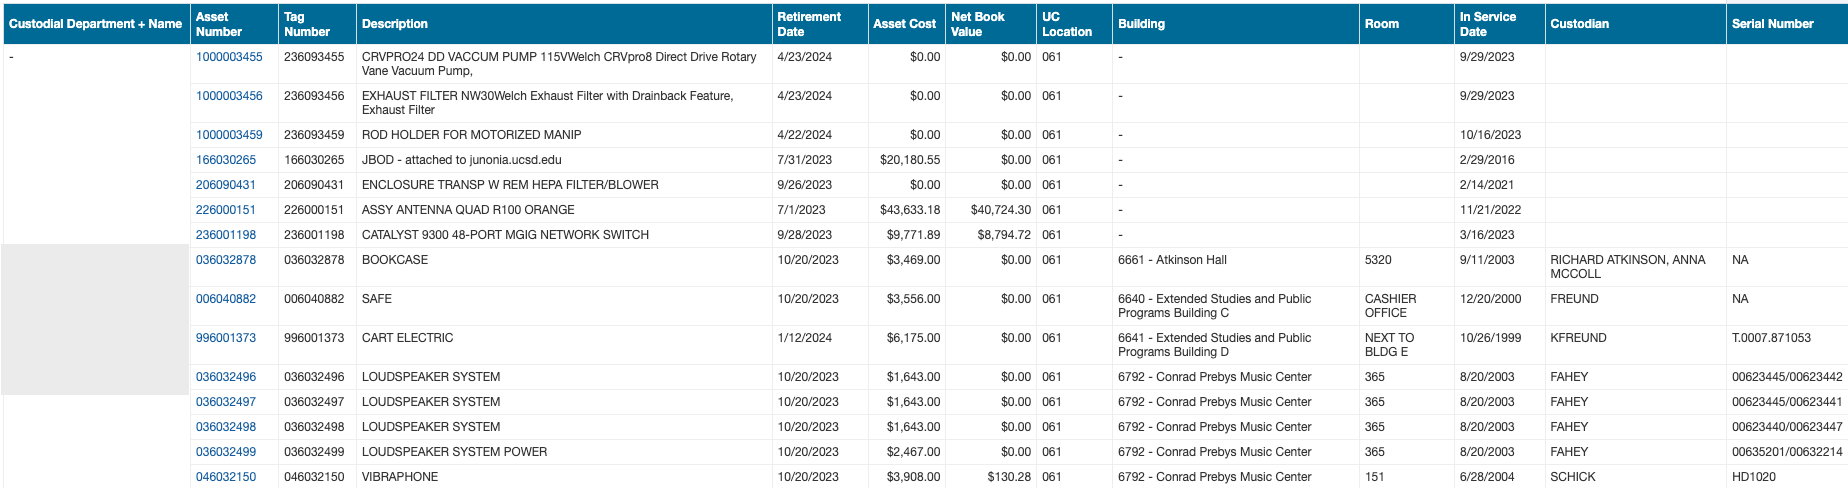
Task: Click the Serial Number column header
Action: point(1772,24)
